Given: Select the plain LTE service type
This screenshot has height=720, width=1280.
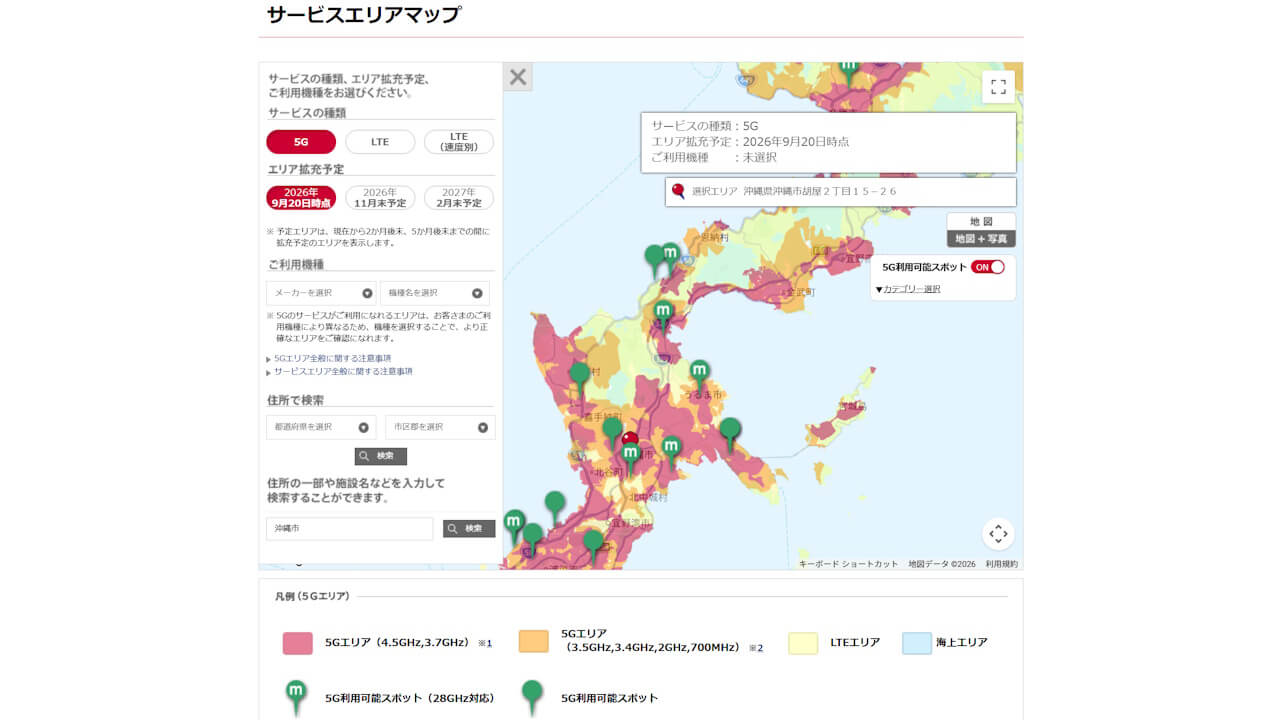Looking at the screenshot, I should (x=380, y=142).
